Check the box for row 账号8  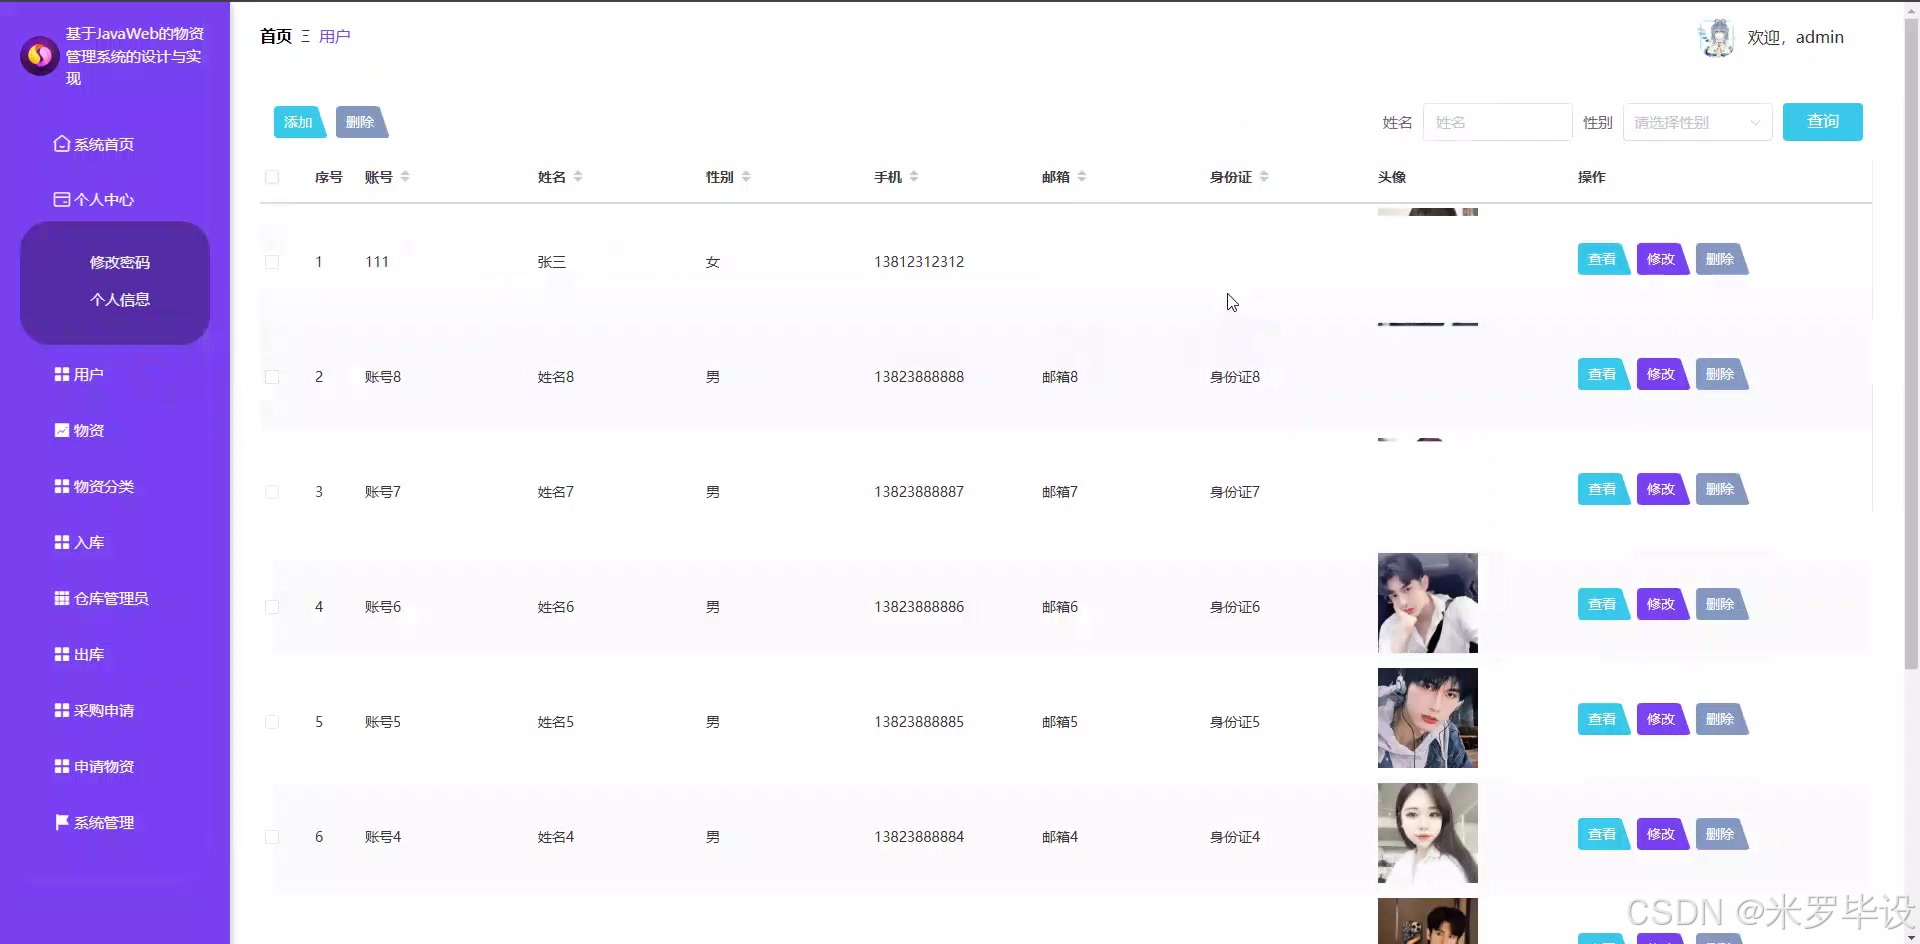tap(272, 377)
